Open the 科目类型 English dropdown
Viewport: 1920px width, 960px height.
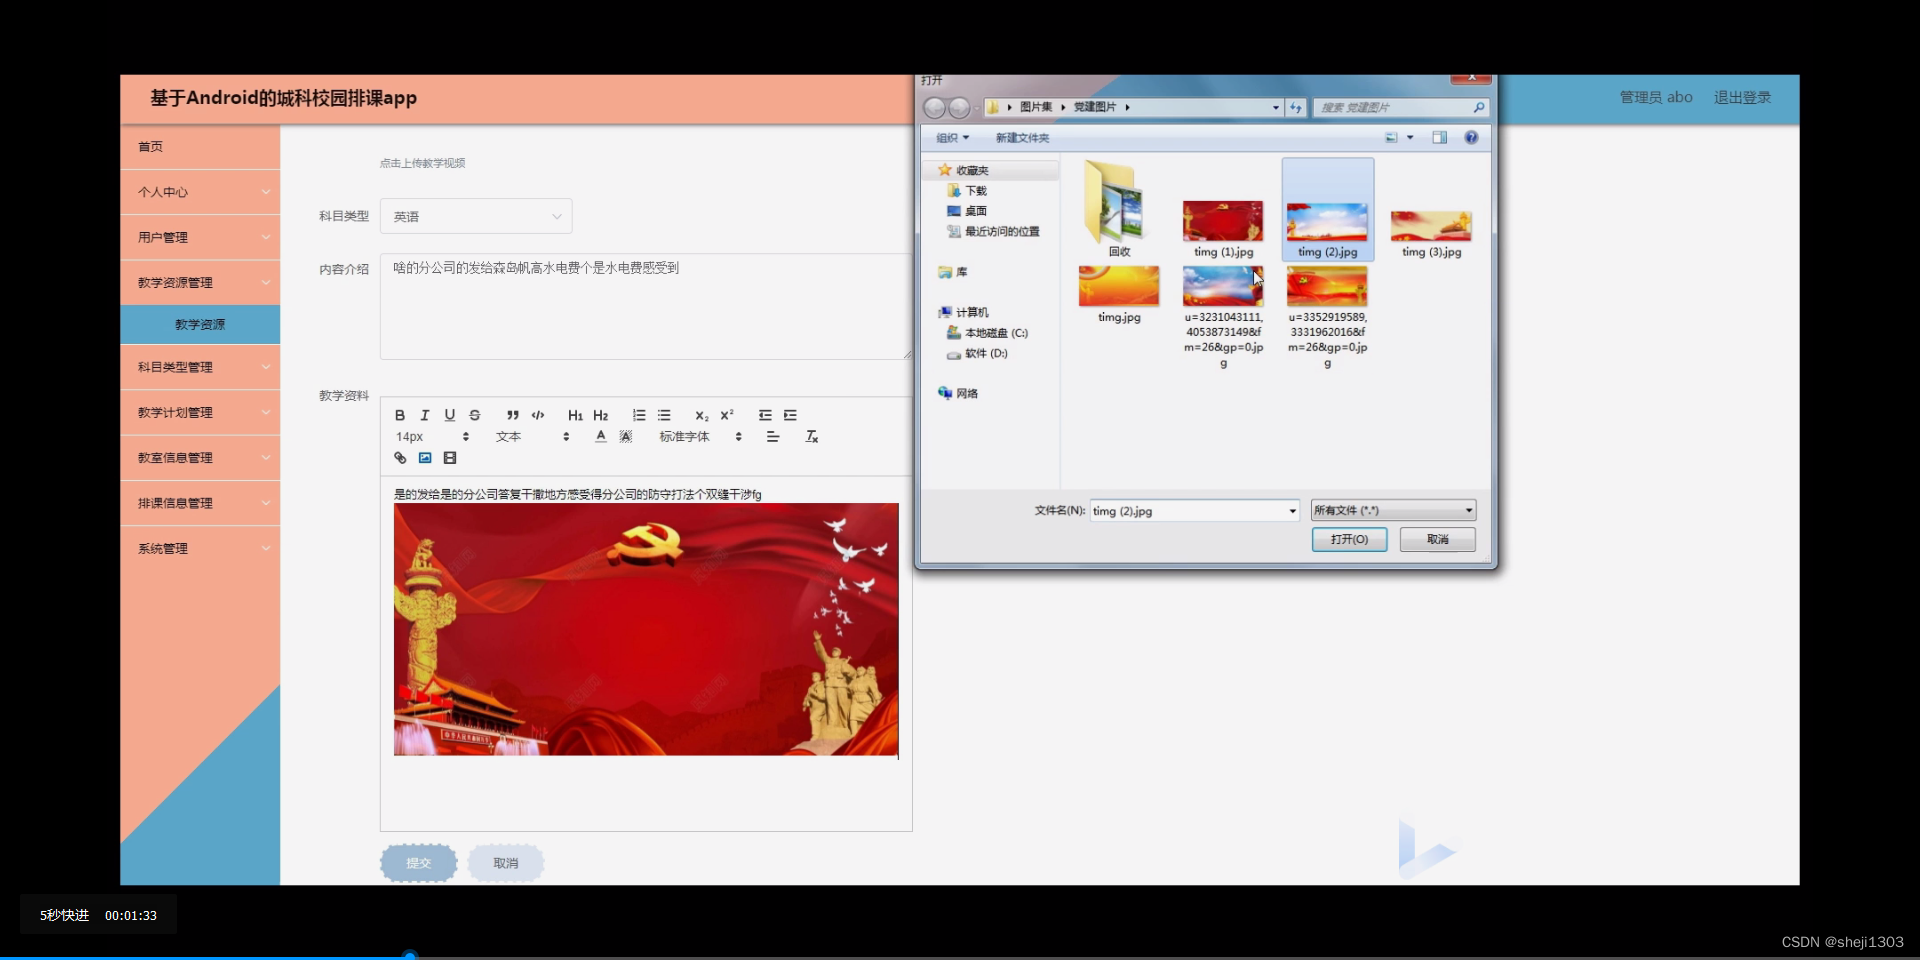tap(475, 216)
